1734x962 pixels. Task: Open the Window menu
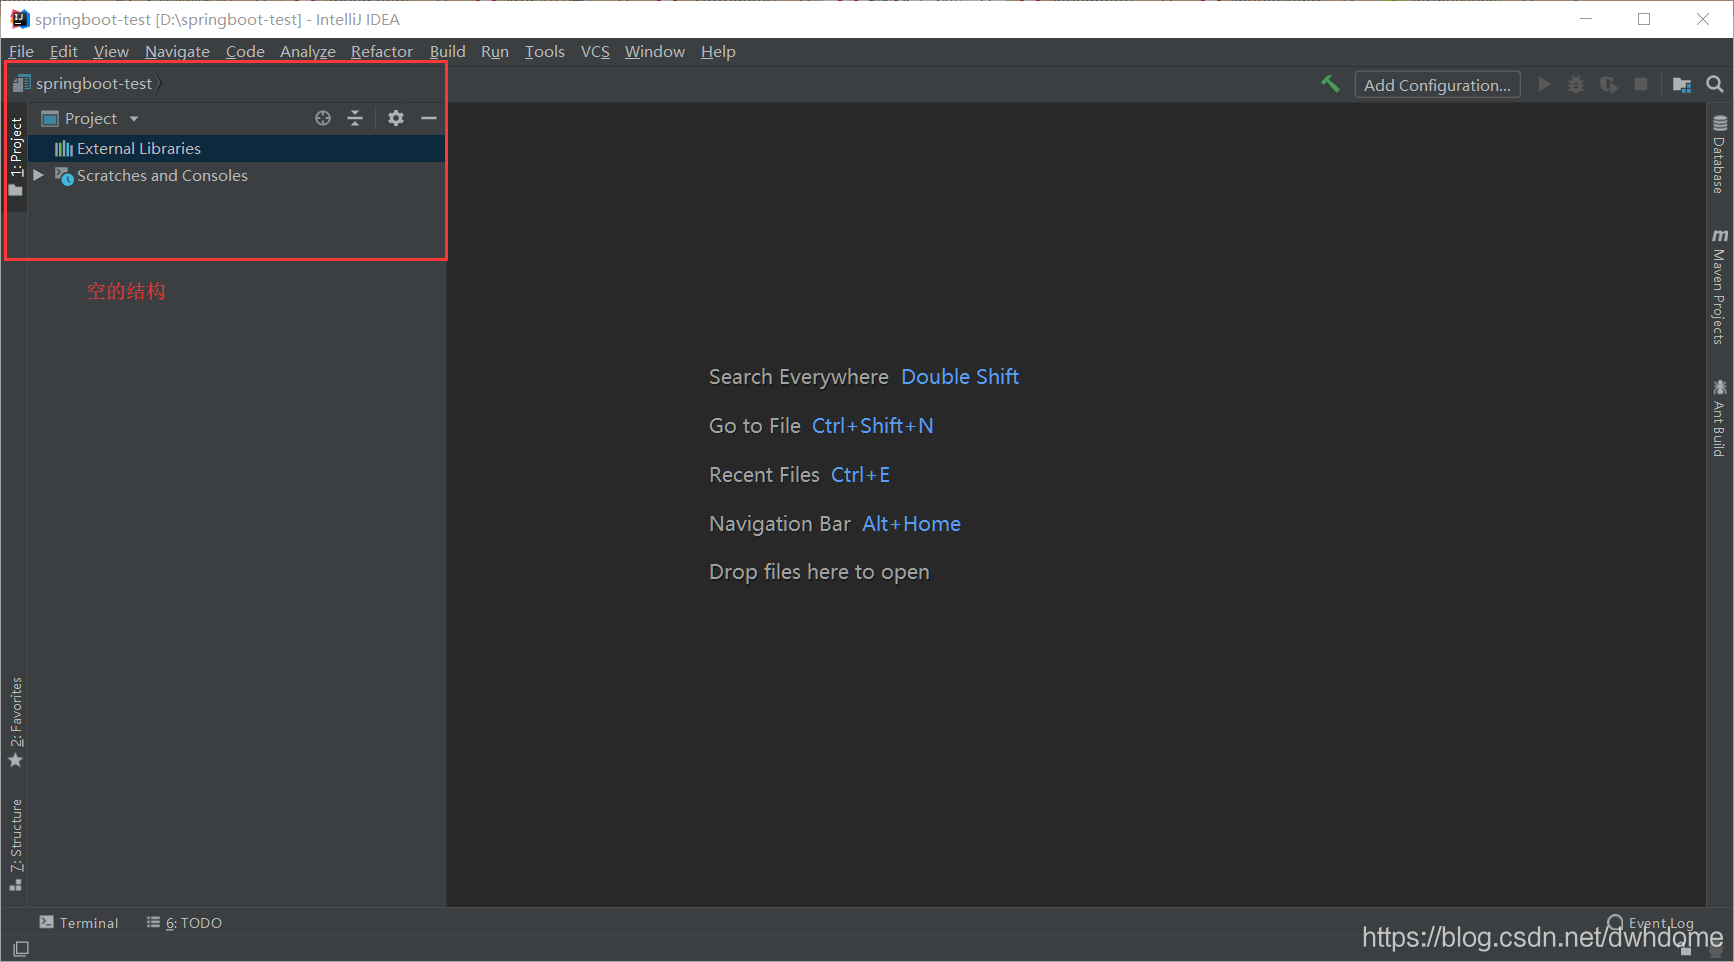(x=655, y=52)
